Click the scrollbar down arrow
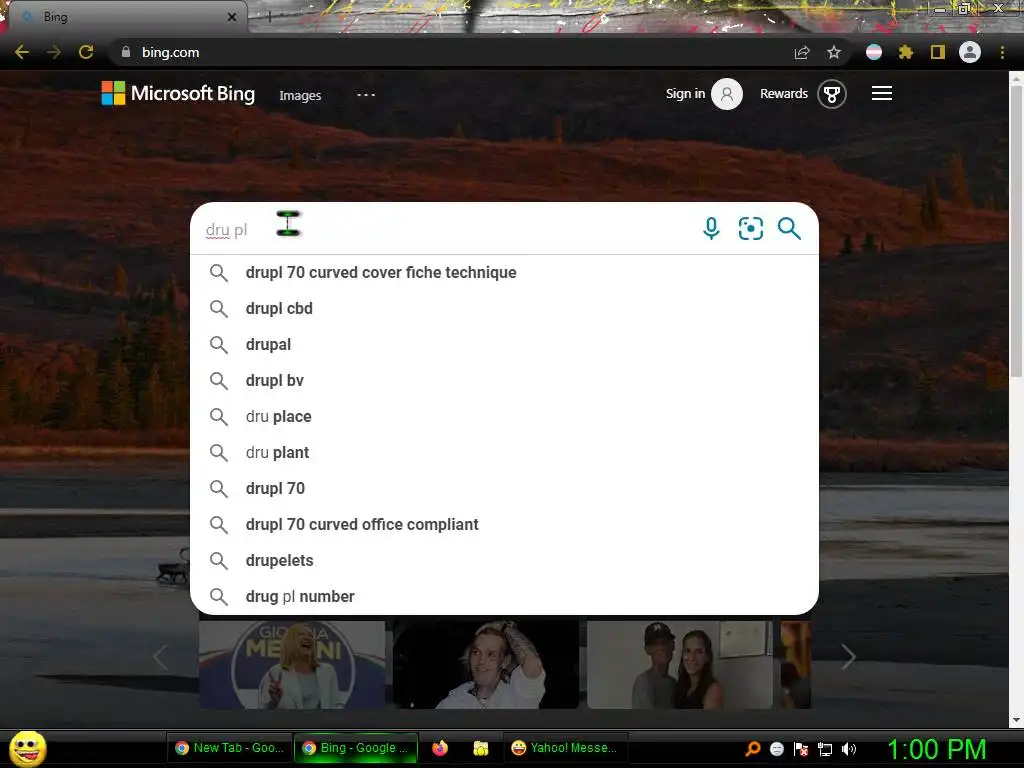Screen dimensions: 1024x768 [x=1016, y=720]
